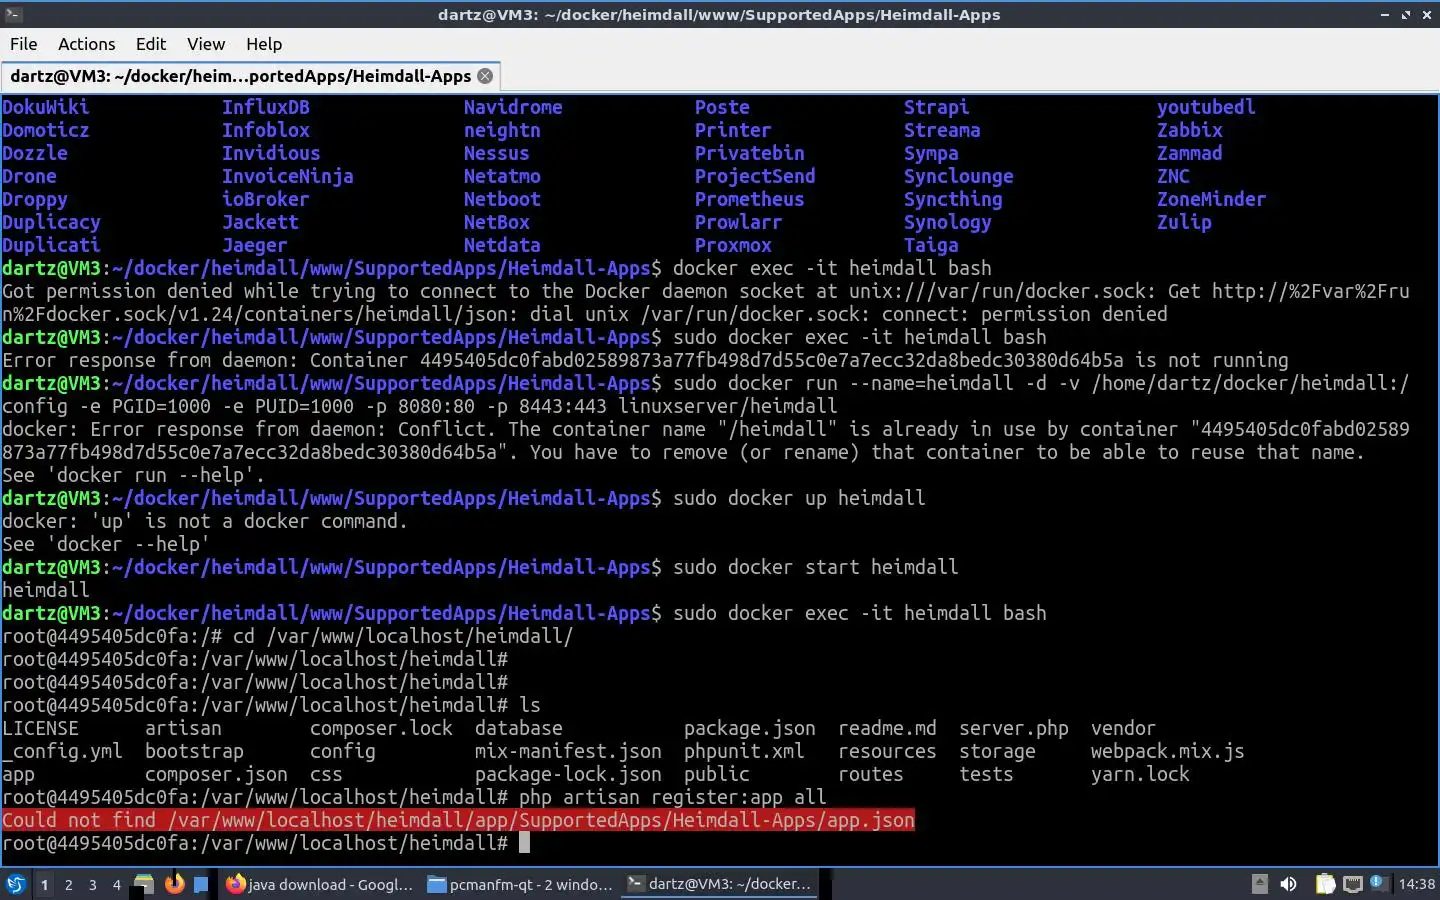Click the 'Syncthing' directory name

pos(953,199)
